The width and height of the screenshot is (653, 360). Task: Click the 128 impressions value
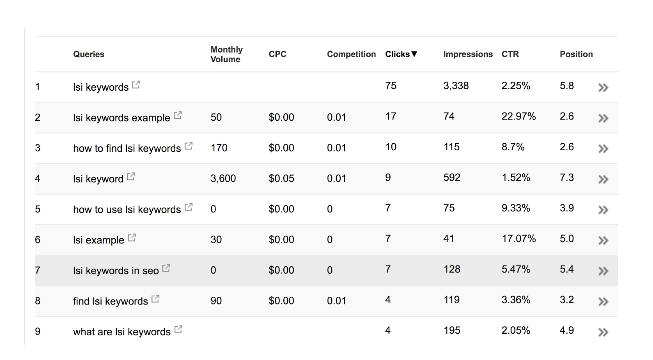click(452, 269)
